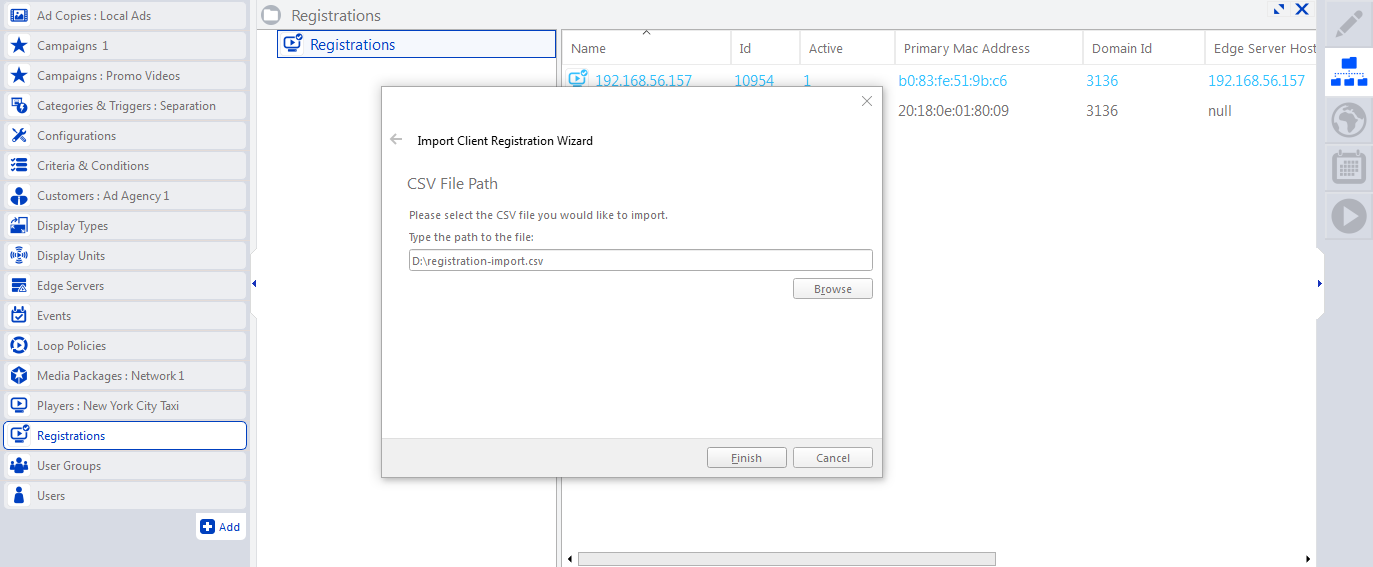Close the Import Client Registration Wizard dialog
Viewport: 1373px width, 567px height.
[x=866, y=101]
